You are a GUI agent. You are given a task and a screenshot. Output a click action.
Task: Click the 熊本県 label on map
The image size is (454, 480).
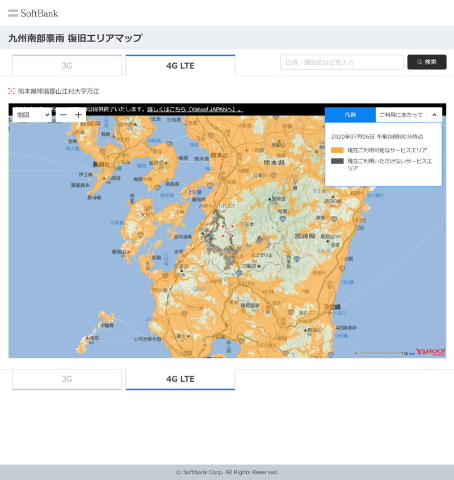274,163
